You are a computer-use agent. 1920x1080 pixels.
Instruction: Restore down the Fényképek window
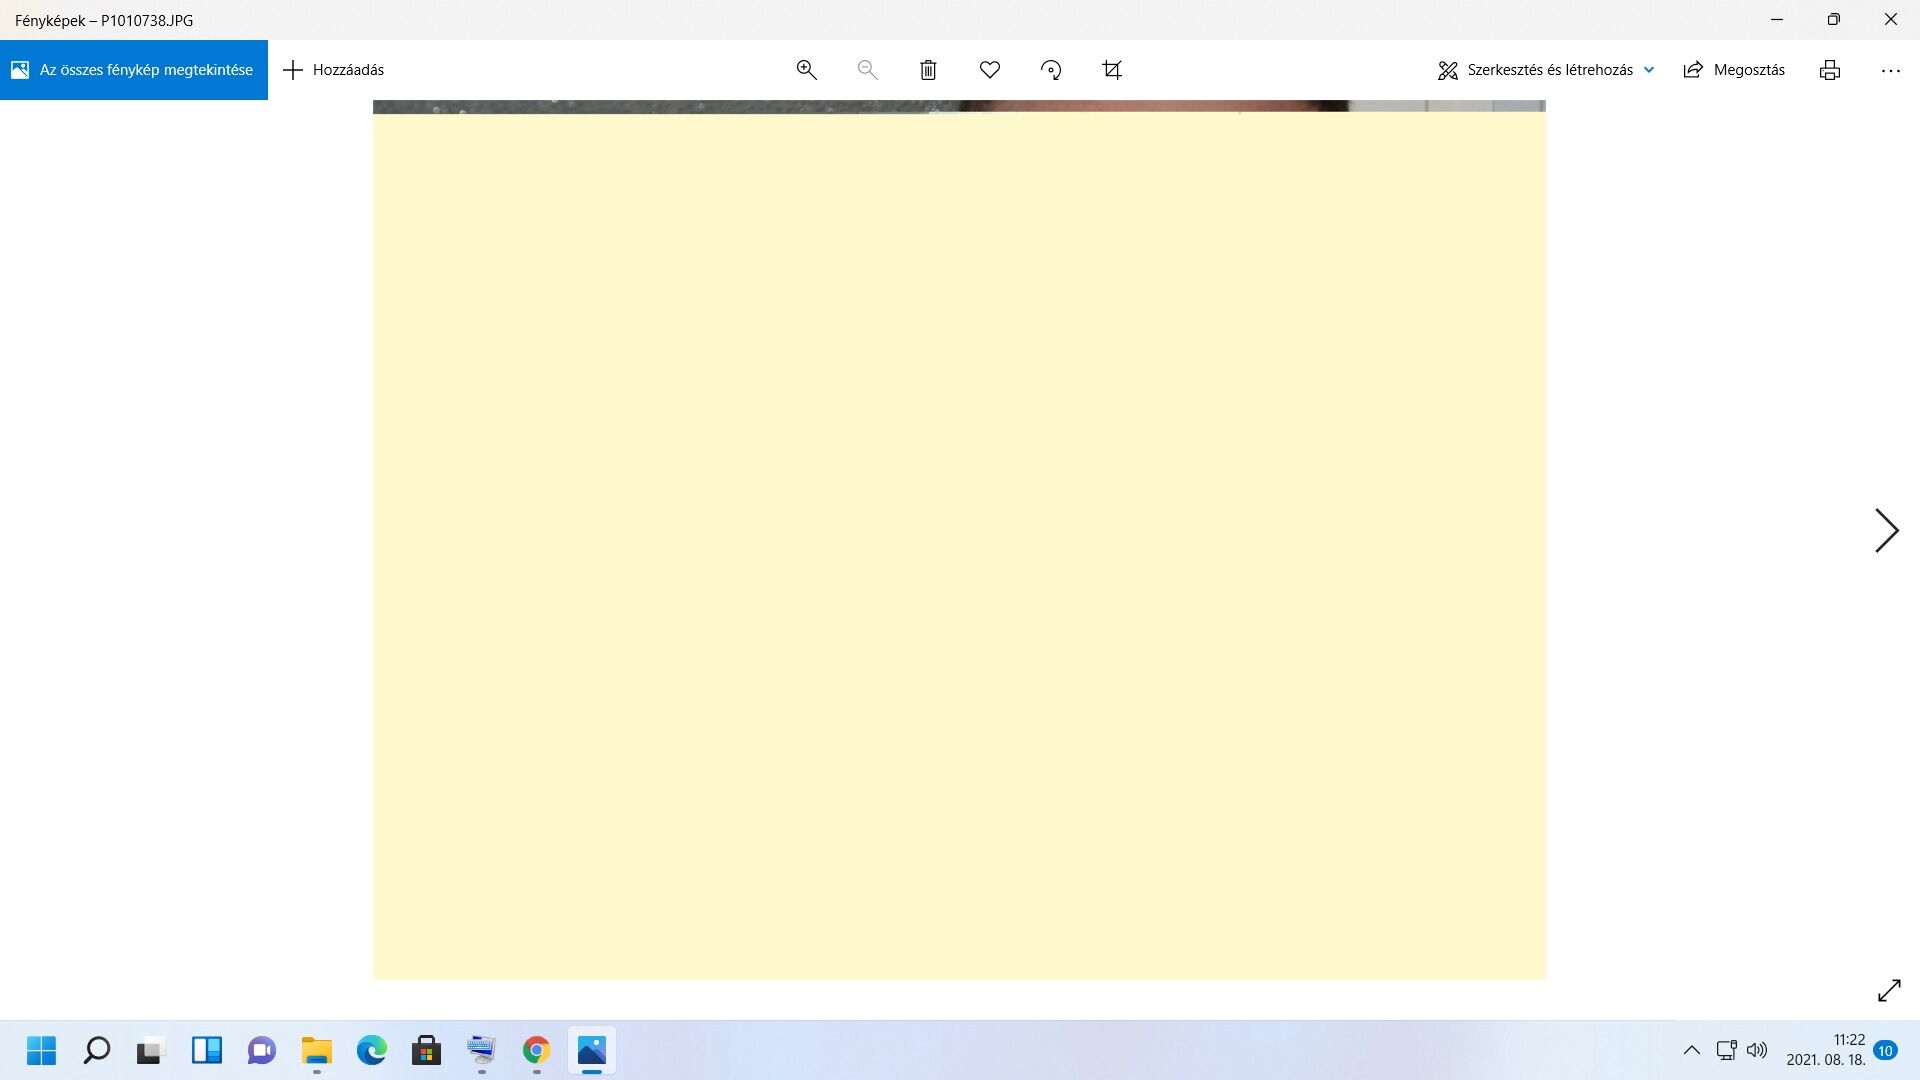click(x=1833, y=20)
